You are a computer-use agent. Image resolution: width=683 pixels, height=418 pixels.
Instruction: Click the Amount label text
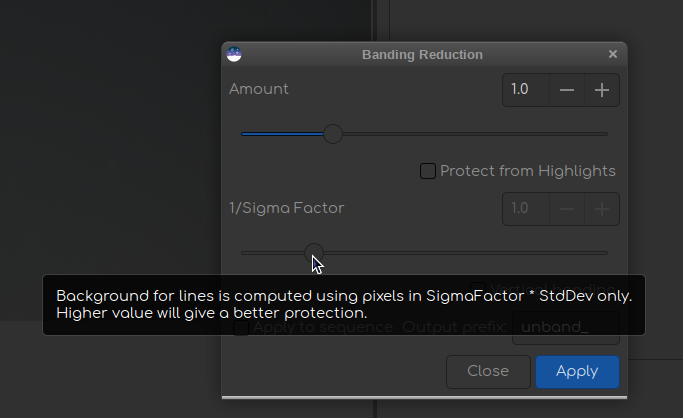[259, 89]
